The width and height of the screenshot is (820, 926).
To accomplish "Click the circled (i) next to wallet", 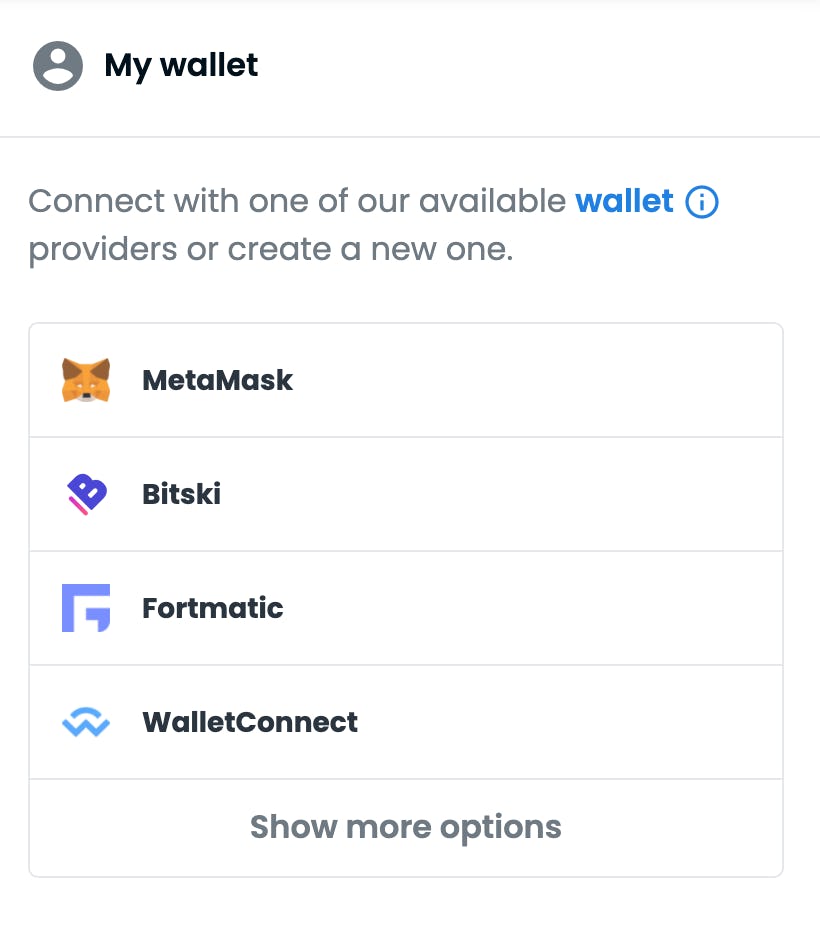I will pos(701,201).
